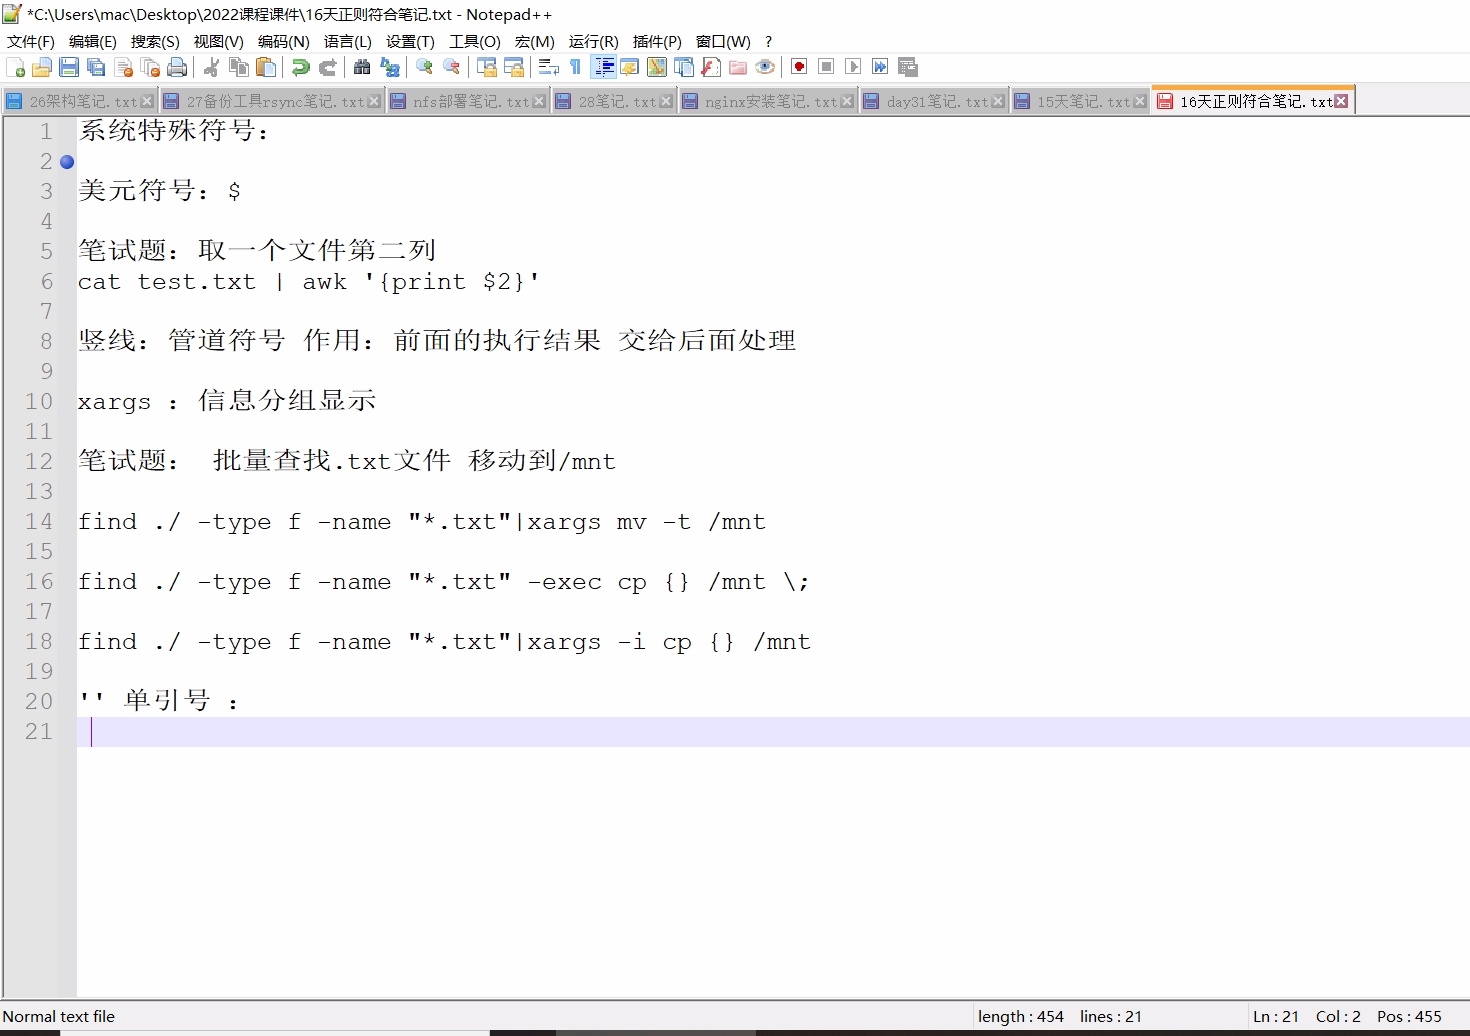Save all open documents
1470x1036 pixels.
coord(96,67)
